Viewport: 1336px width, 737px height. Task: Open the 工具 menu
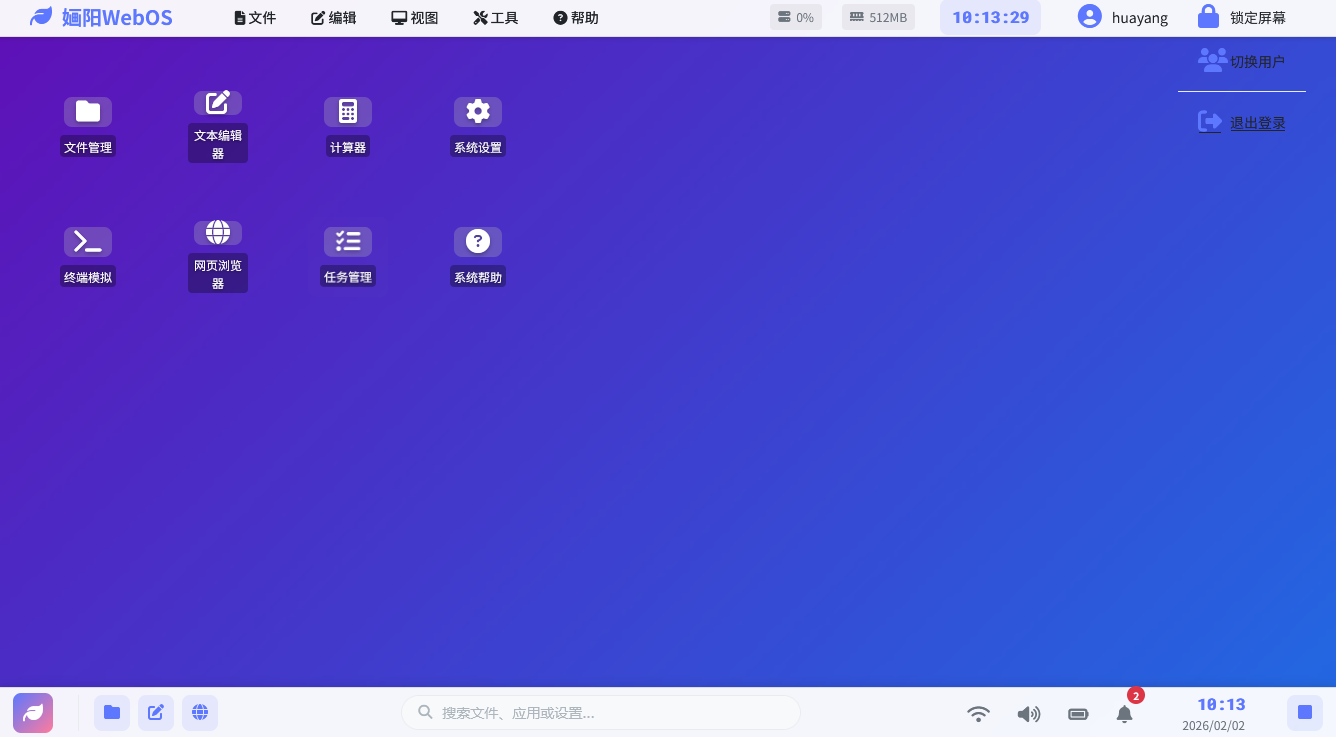click(495, 17)
